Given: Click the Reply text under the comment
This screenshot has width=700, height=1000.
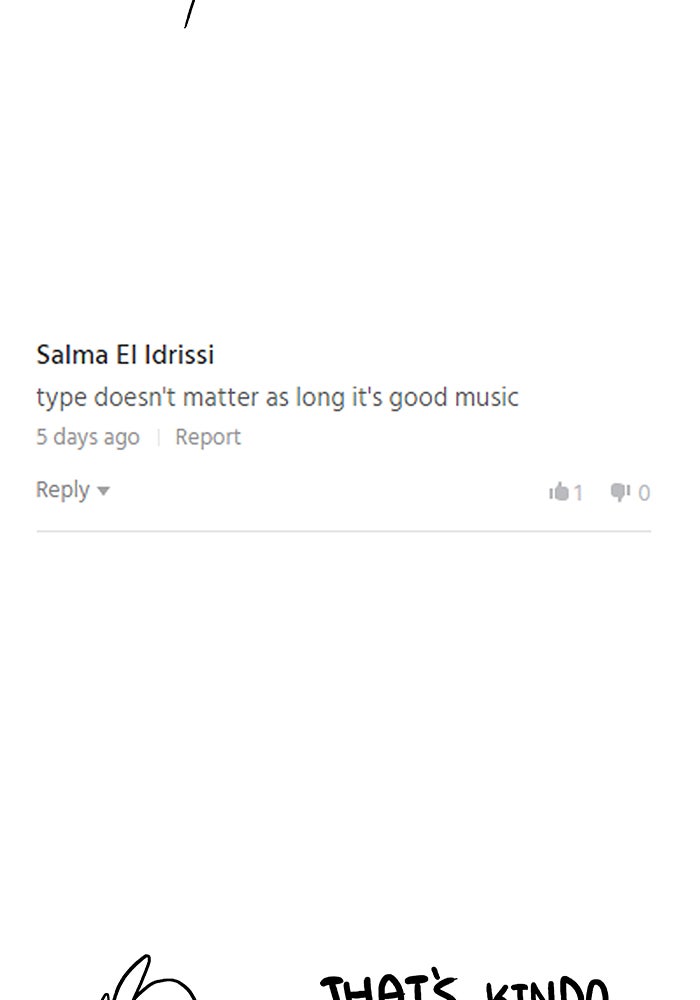Looking at the screenshot, I should [63, 490].
